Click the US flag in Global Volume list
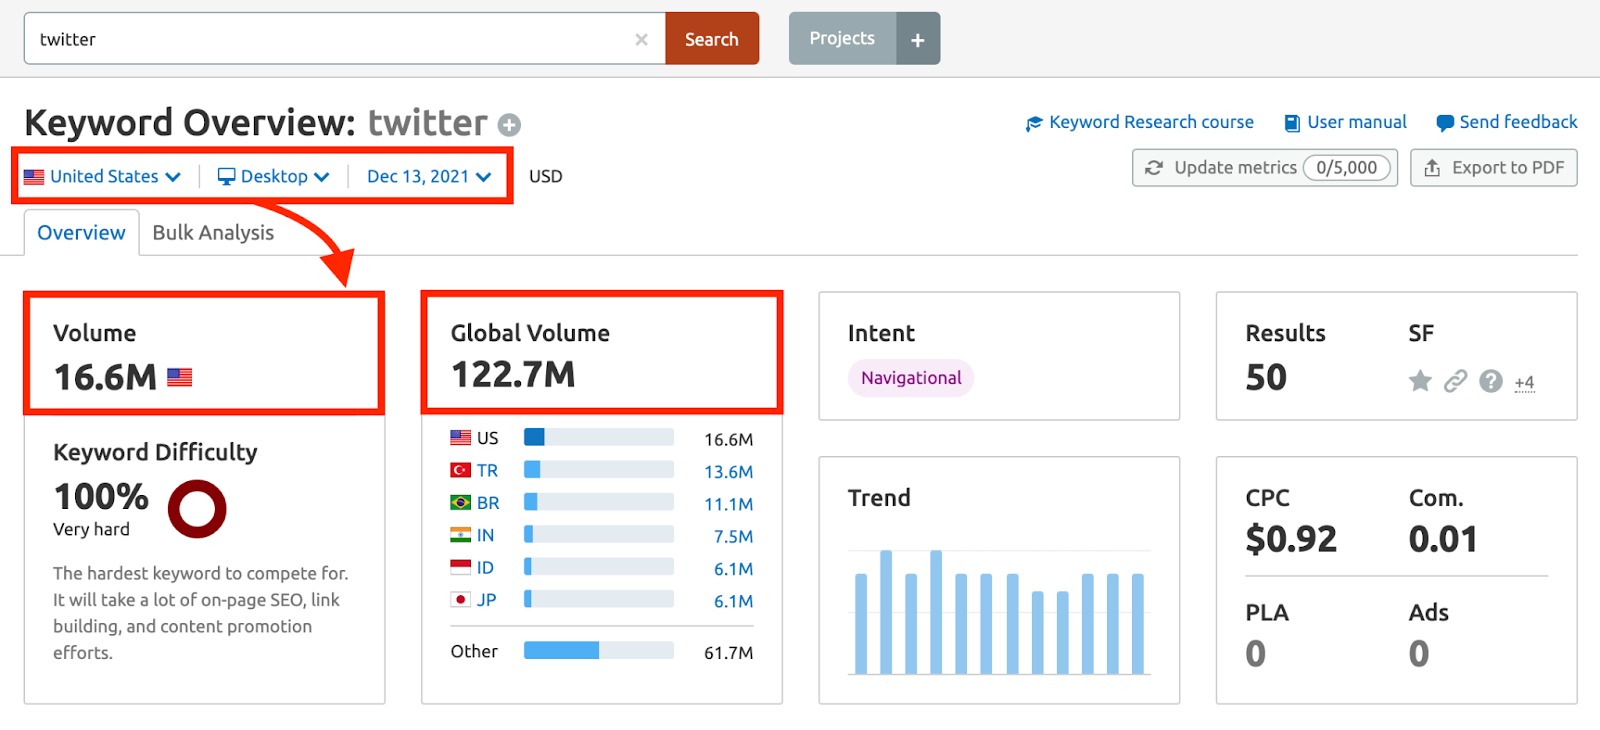Image resolution: width=1600 pixels, height=730 pixels. click(461, 438)
